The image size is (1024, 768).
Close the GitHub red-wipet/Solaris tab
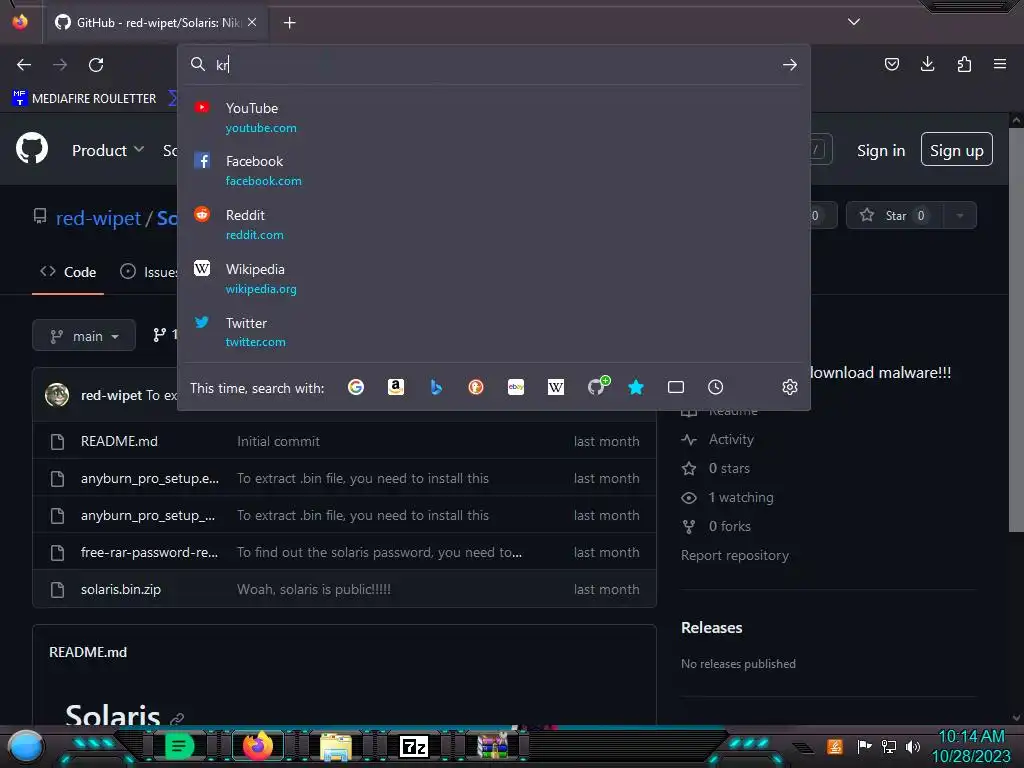252,22
